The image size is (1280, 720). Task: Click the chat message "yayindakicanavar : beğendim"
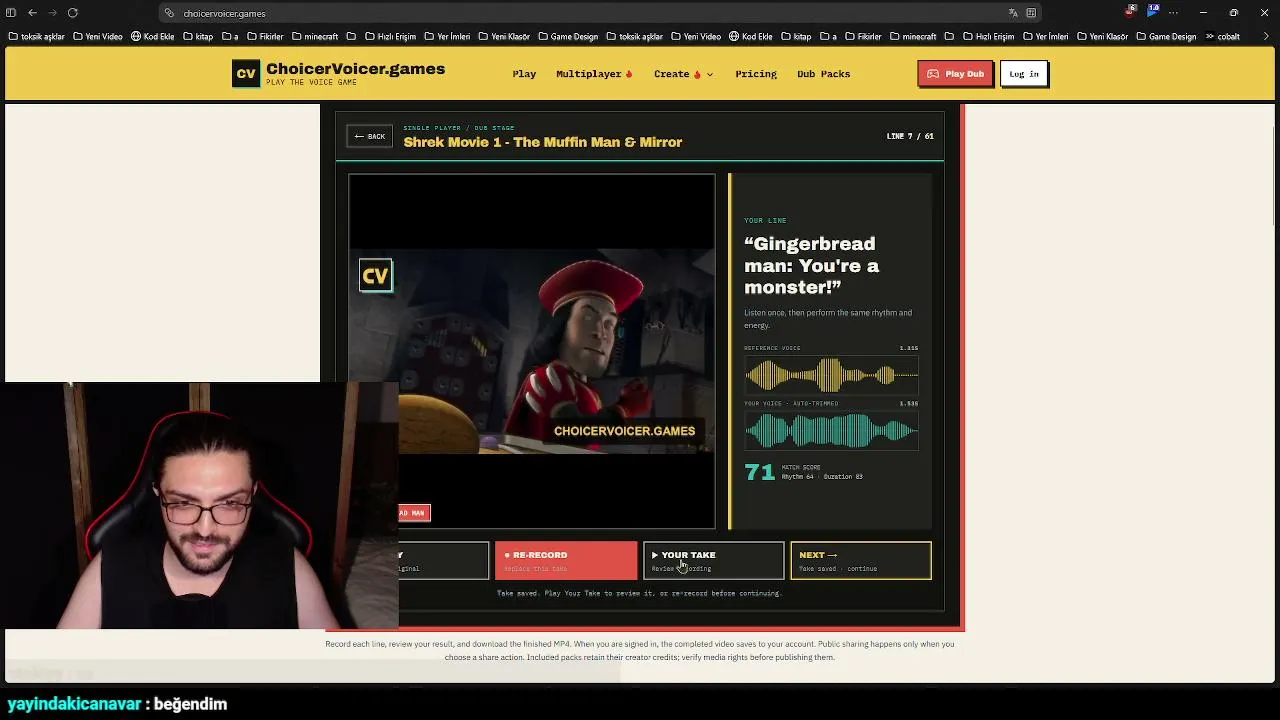[117, 704]
